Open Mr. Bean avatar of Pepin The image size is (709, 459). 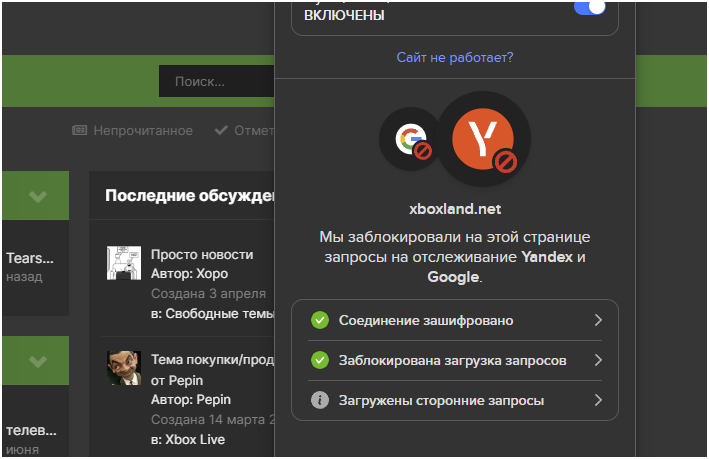(x=124, y=368)
